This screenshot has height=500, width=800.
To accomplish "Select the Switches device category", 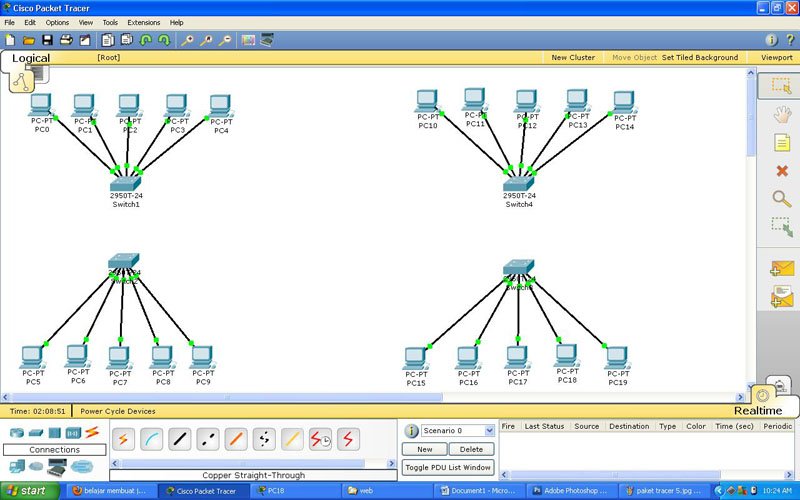I will pyautogui.click(x=36, y=433).
